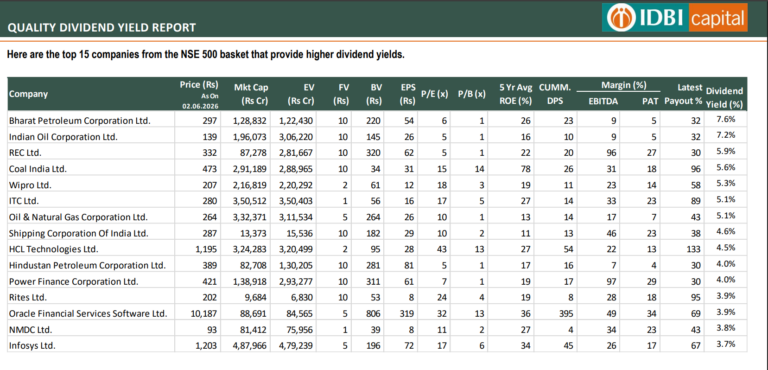This screenshot has height=370, width=768.
Task: Click the 4,87,966 Infosys market cap
Action: click(250, 345)
